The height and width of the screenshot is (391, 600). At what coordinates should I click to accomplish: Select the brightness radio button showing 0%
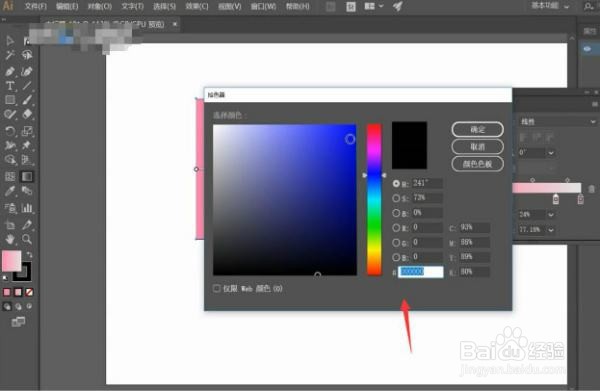point(396,213)
